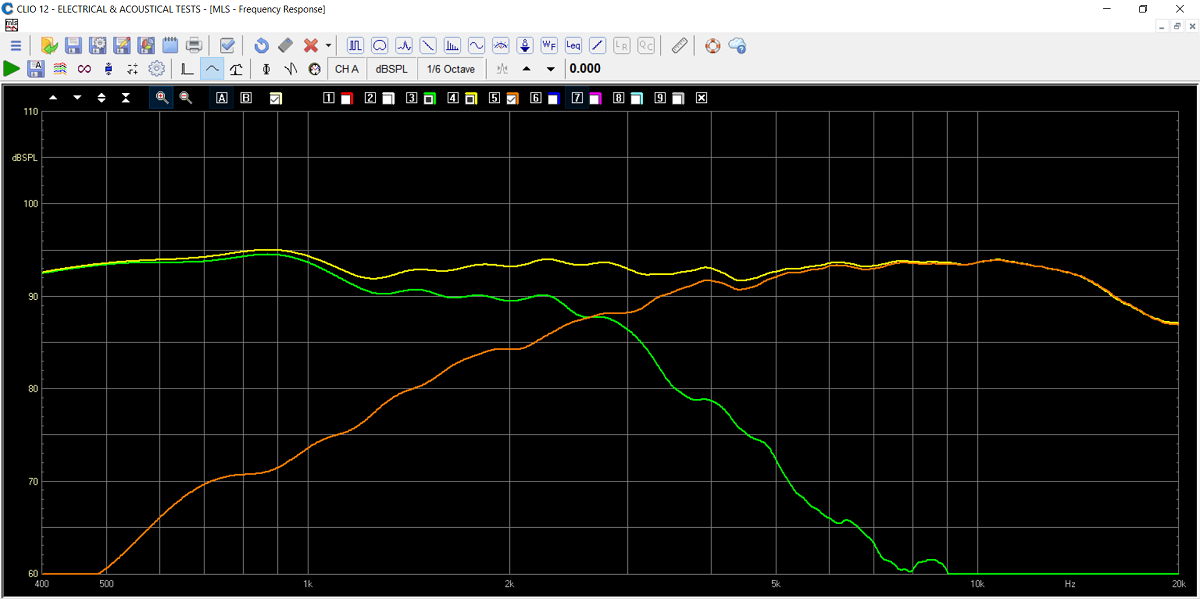Toggle the red overlay 1 checkbox
1200x599 pixels.
point(346,98)
